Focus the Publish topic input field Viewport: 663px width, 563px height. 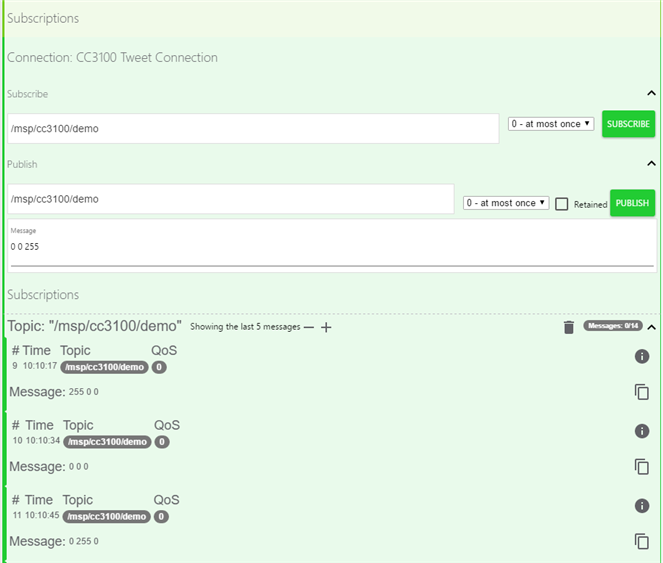pyautogui.click(x=230, y=198)
